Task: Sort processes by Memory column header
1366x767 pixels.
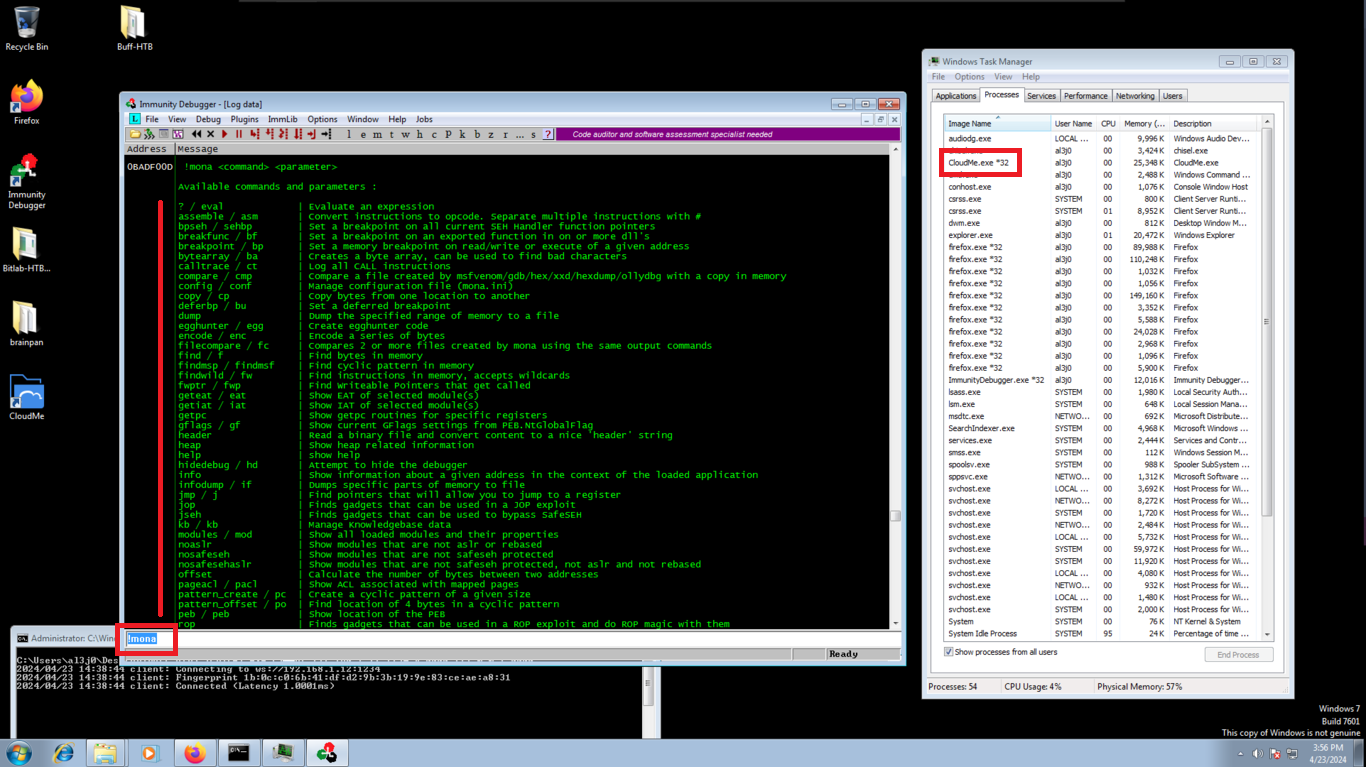Action: 1144,123
